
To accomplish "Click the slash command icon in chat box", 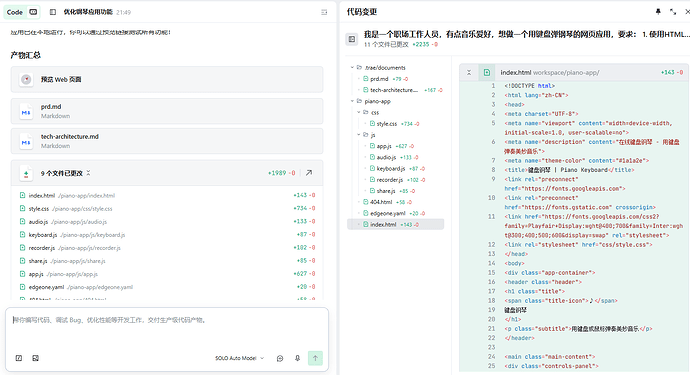I will (19, 358).
